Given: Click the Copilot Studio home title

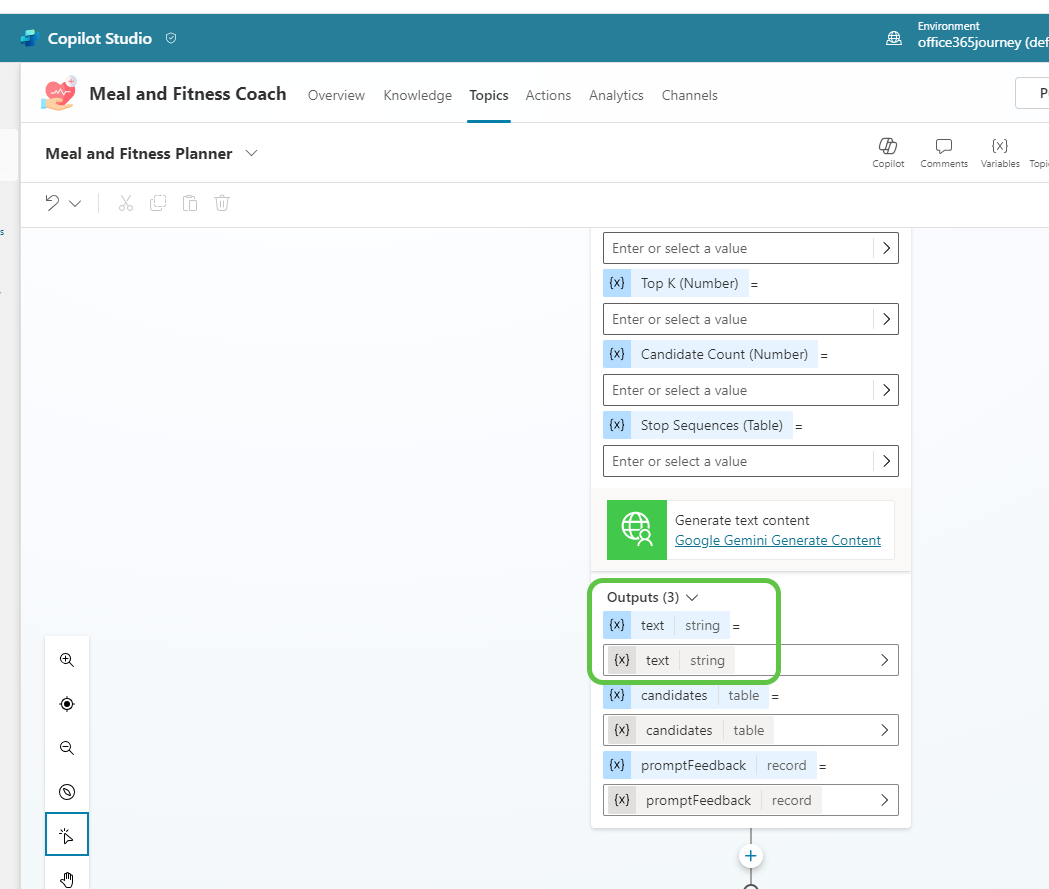Looking at the screenshot, I should click(100, 38).
